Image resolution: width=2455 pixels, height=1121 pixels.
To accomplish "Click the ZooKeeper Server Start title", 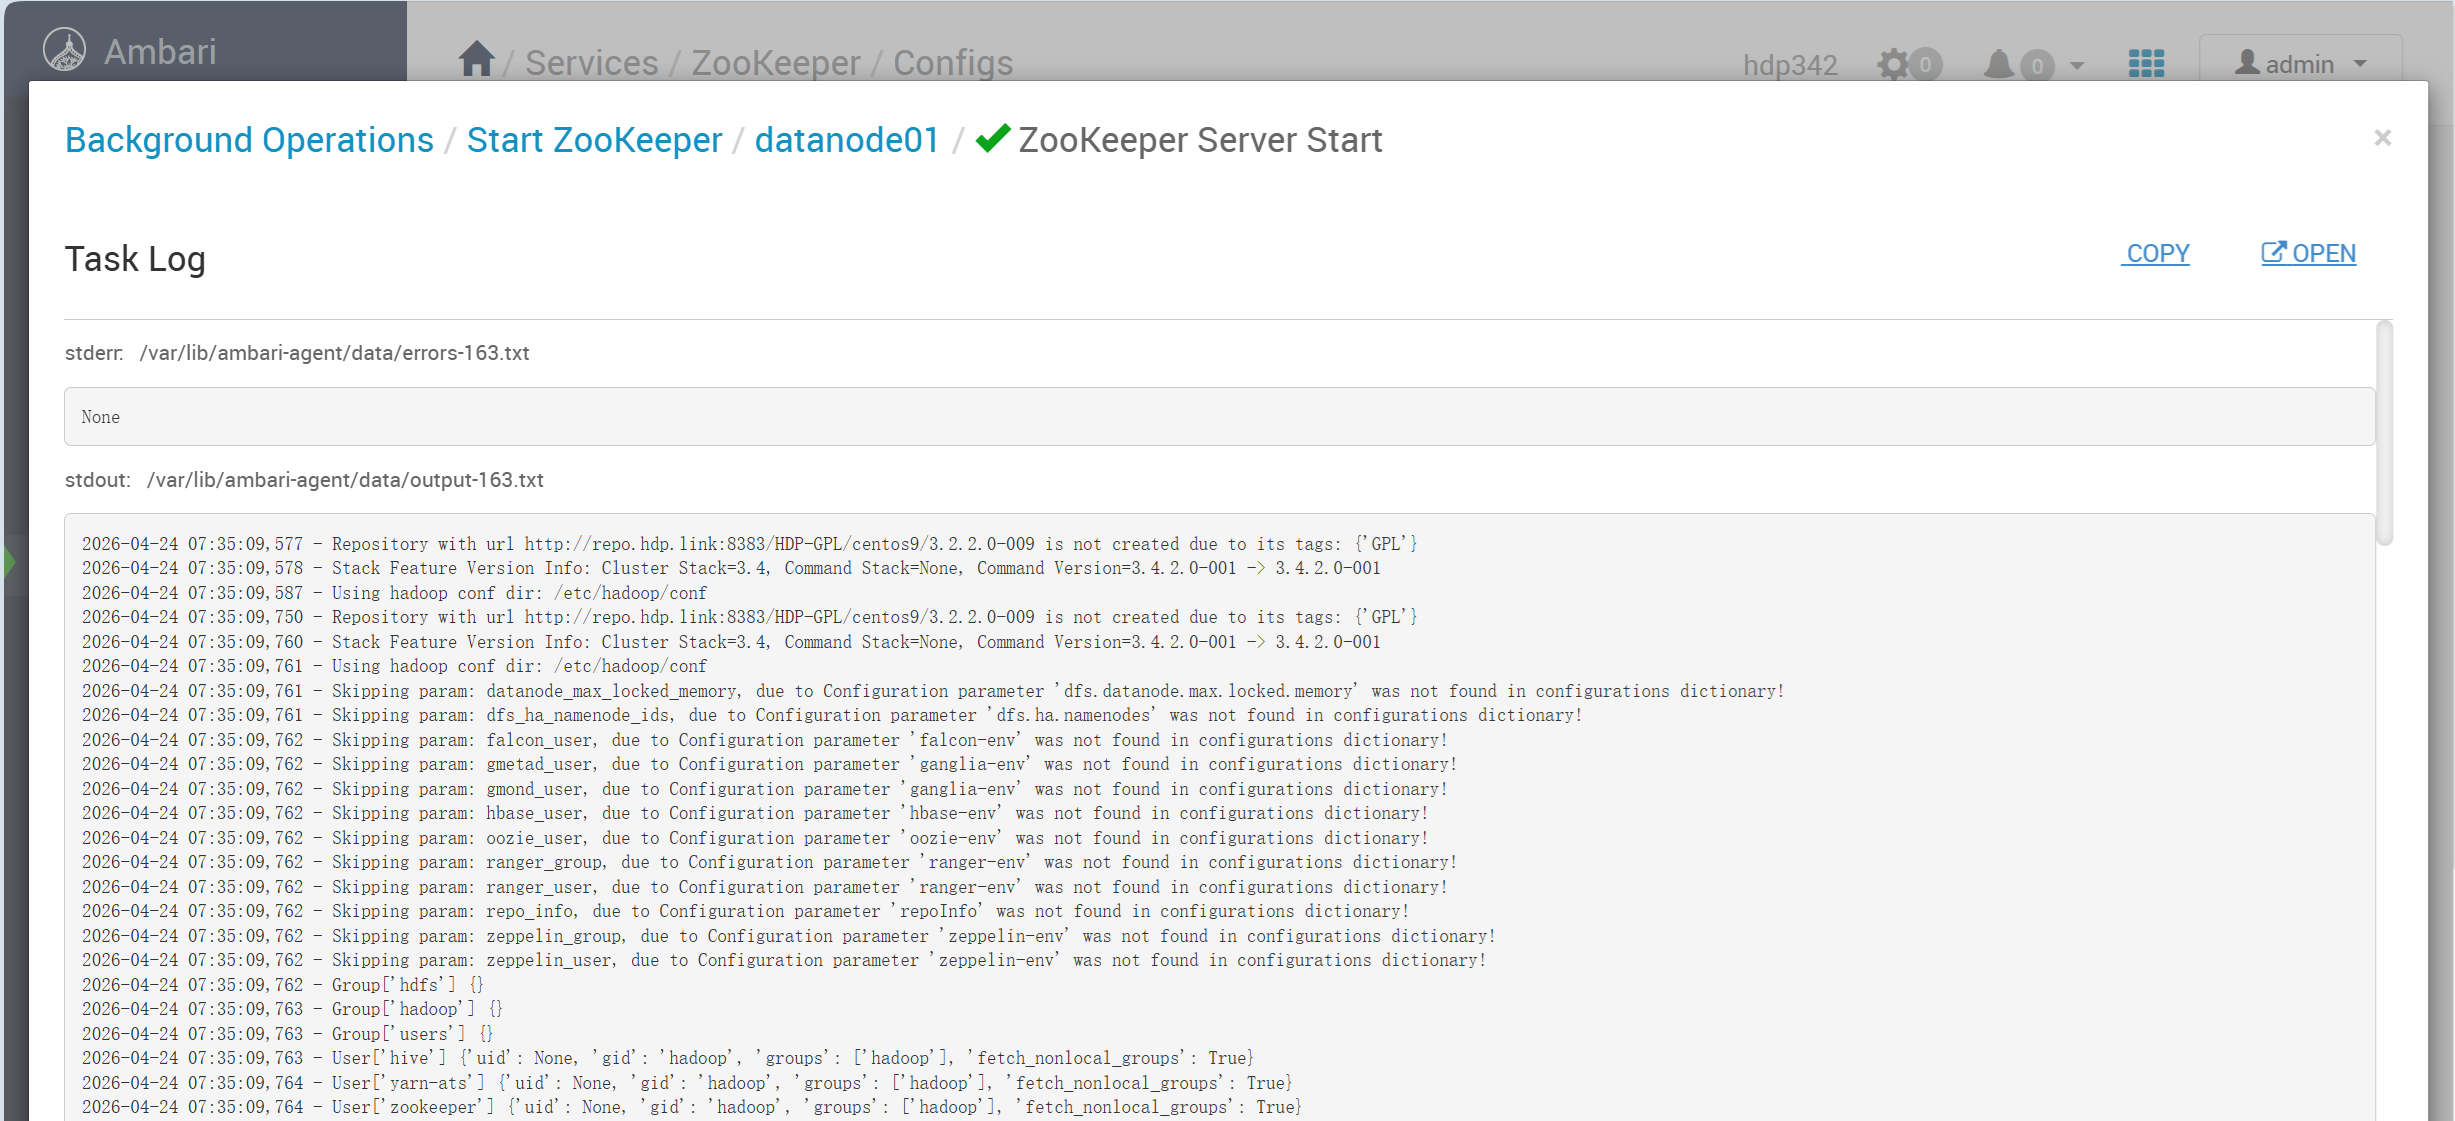I will click(1200, 140).
